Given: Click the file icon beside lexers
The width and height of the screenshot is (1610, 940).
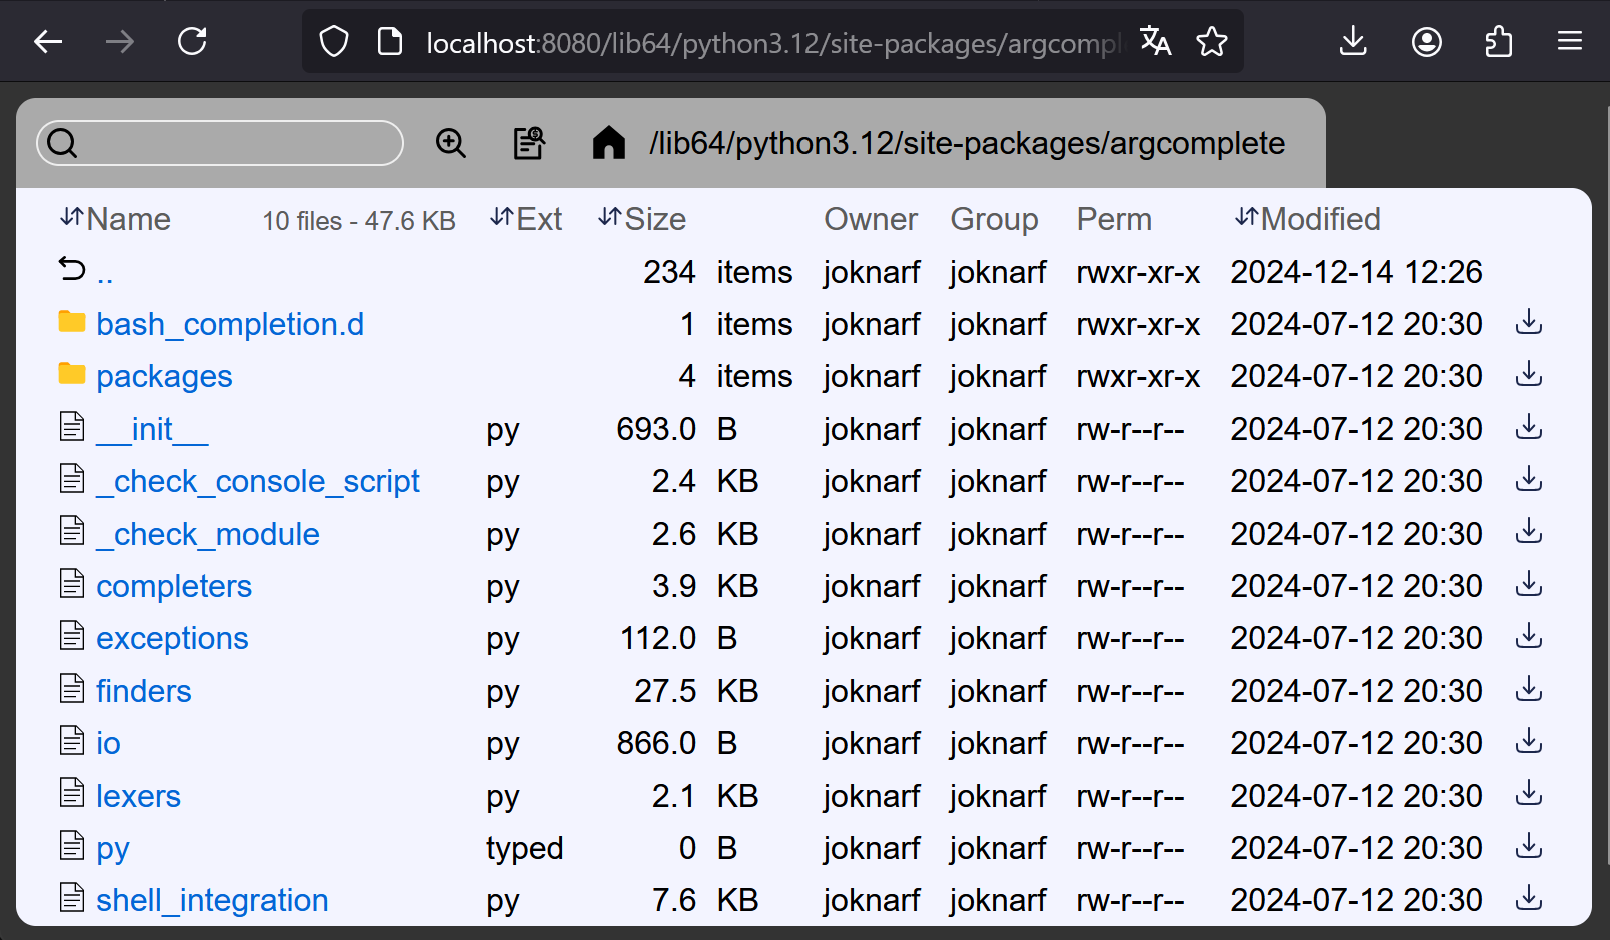Looking at the screenshot, I should pyautogui.click(x=72, y=793).
